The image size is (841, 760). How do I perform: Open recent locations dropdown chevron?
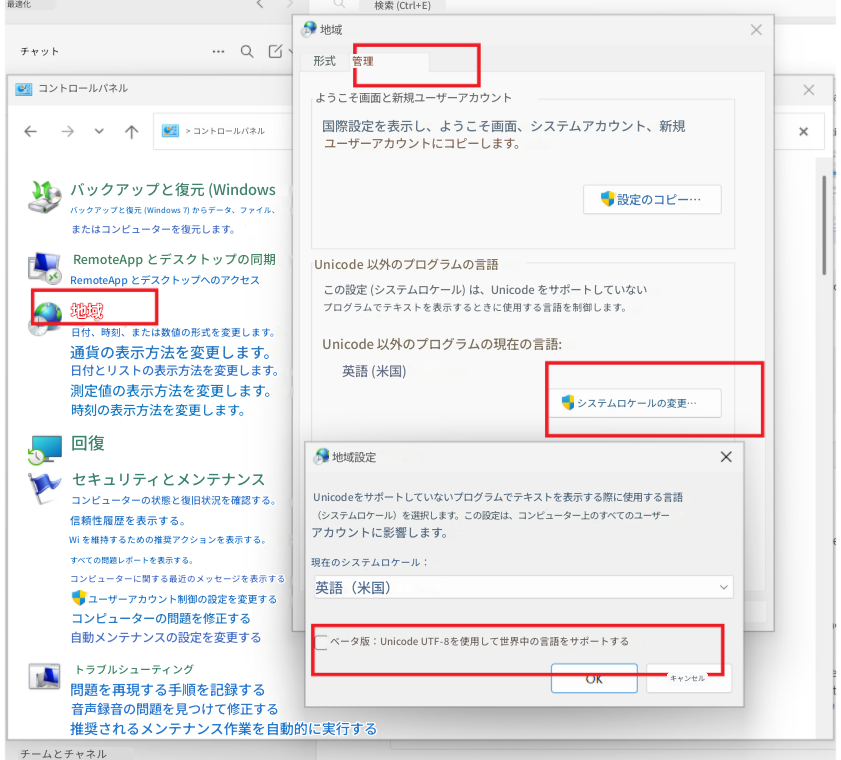pyautogui.click(x=99, y=131)
